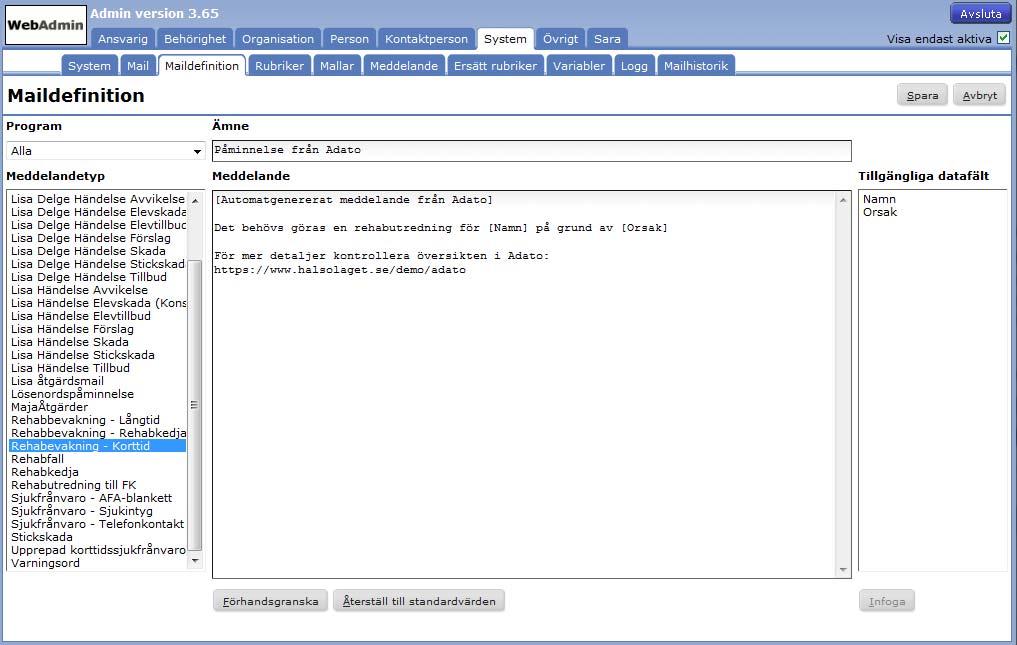Select Orsak in Tillgängliga datafält
The image size is (1017, 645).
(879, 212)
